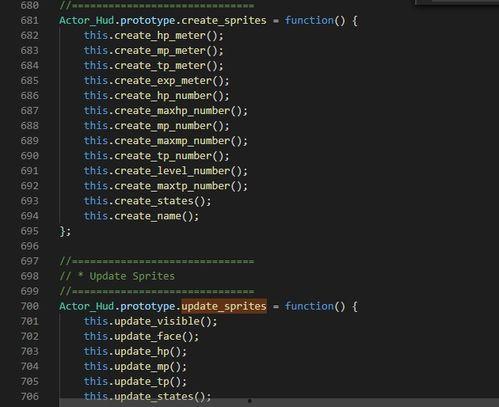The height and width of the screenshot is (407, 499).
Task: Click the highlighted update_sprites identifier
Action: point(224,306)
